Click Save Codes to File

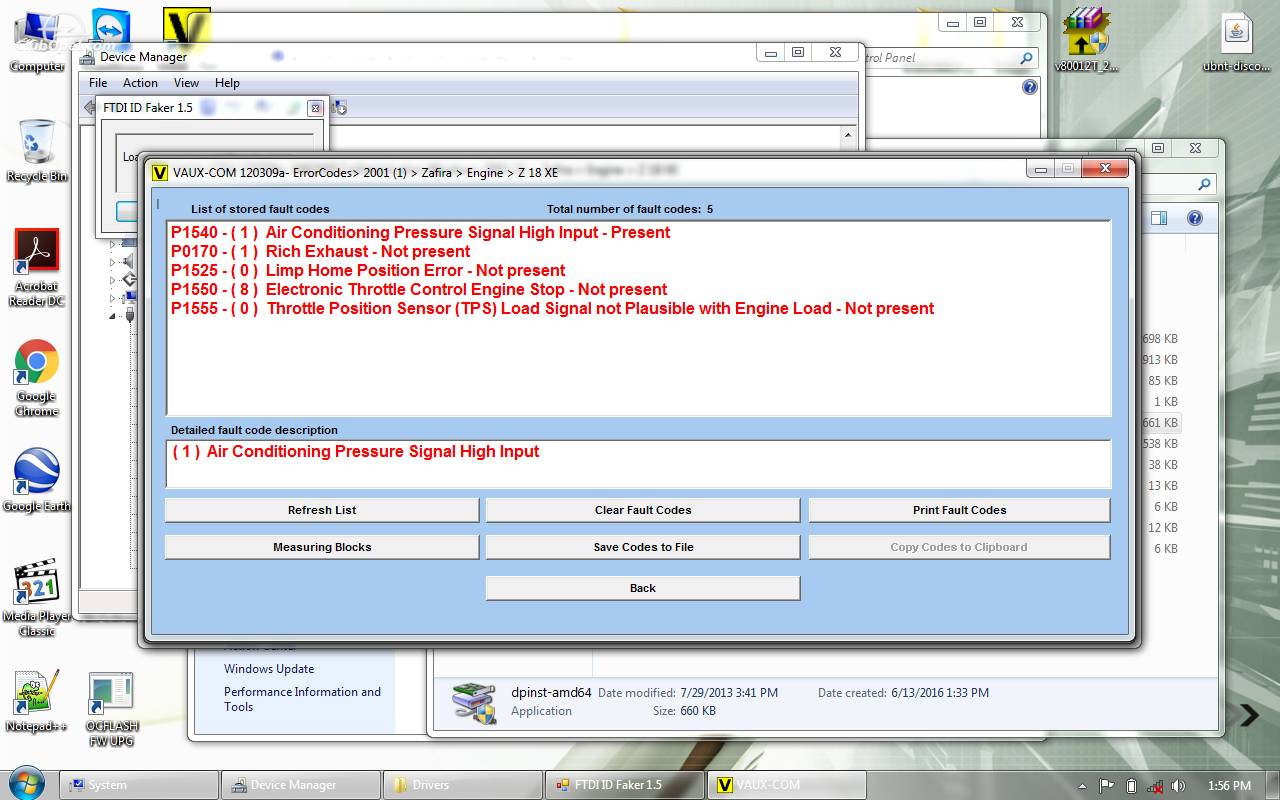643,547
